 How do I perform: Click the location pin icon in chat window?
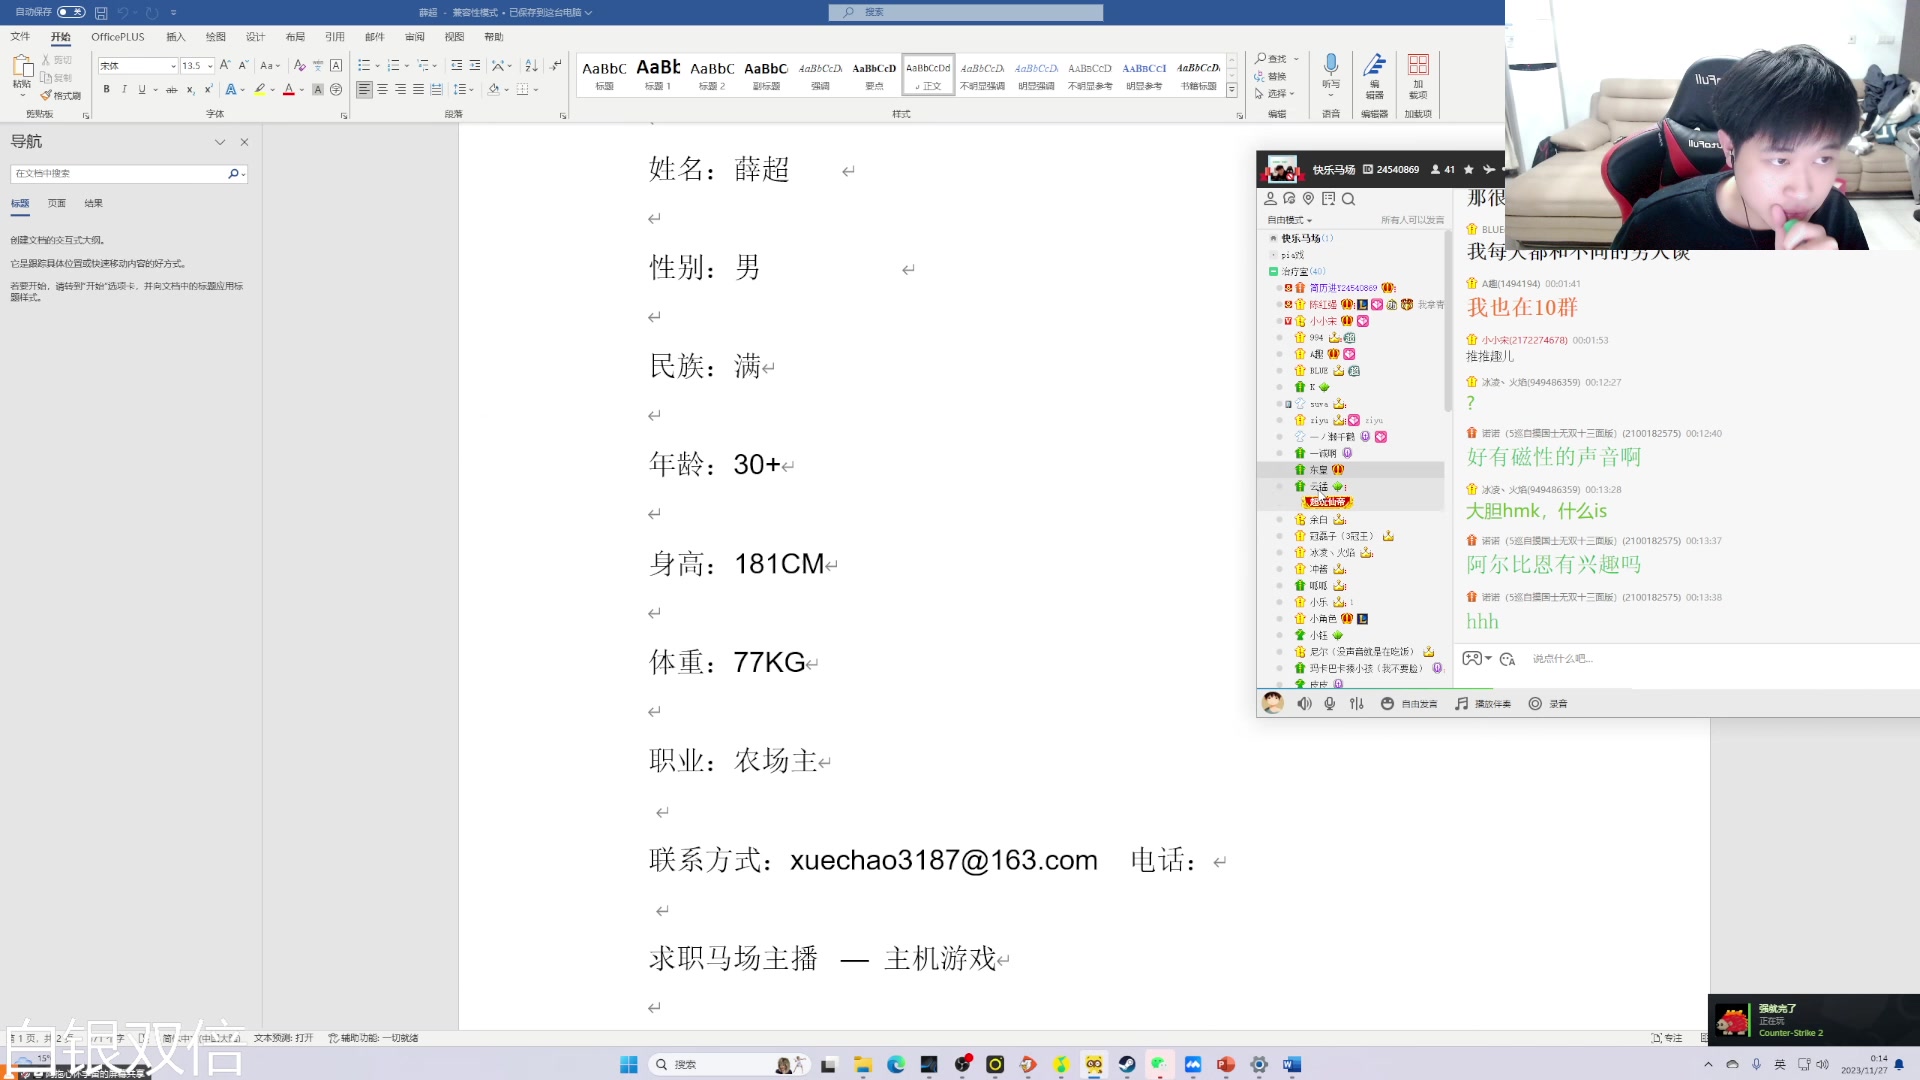pyautogui.click(x=1308, y=199)
